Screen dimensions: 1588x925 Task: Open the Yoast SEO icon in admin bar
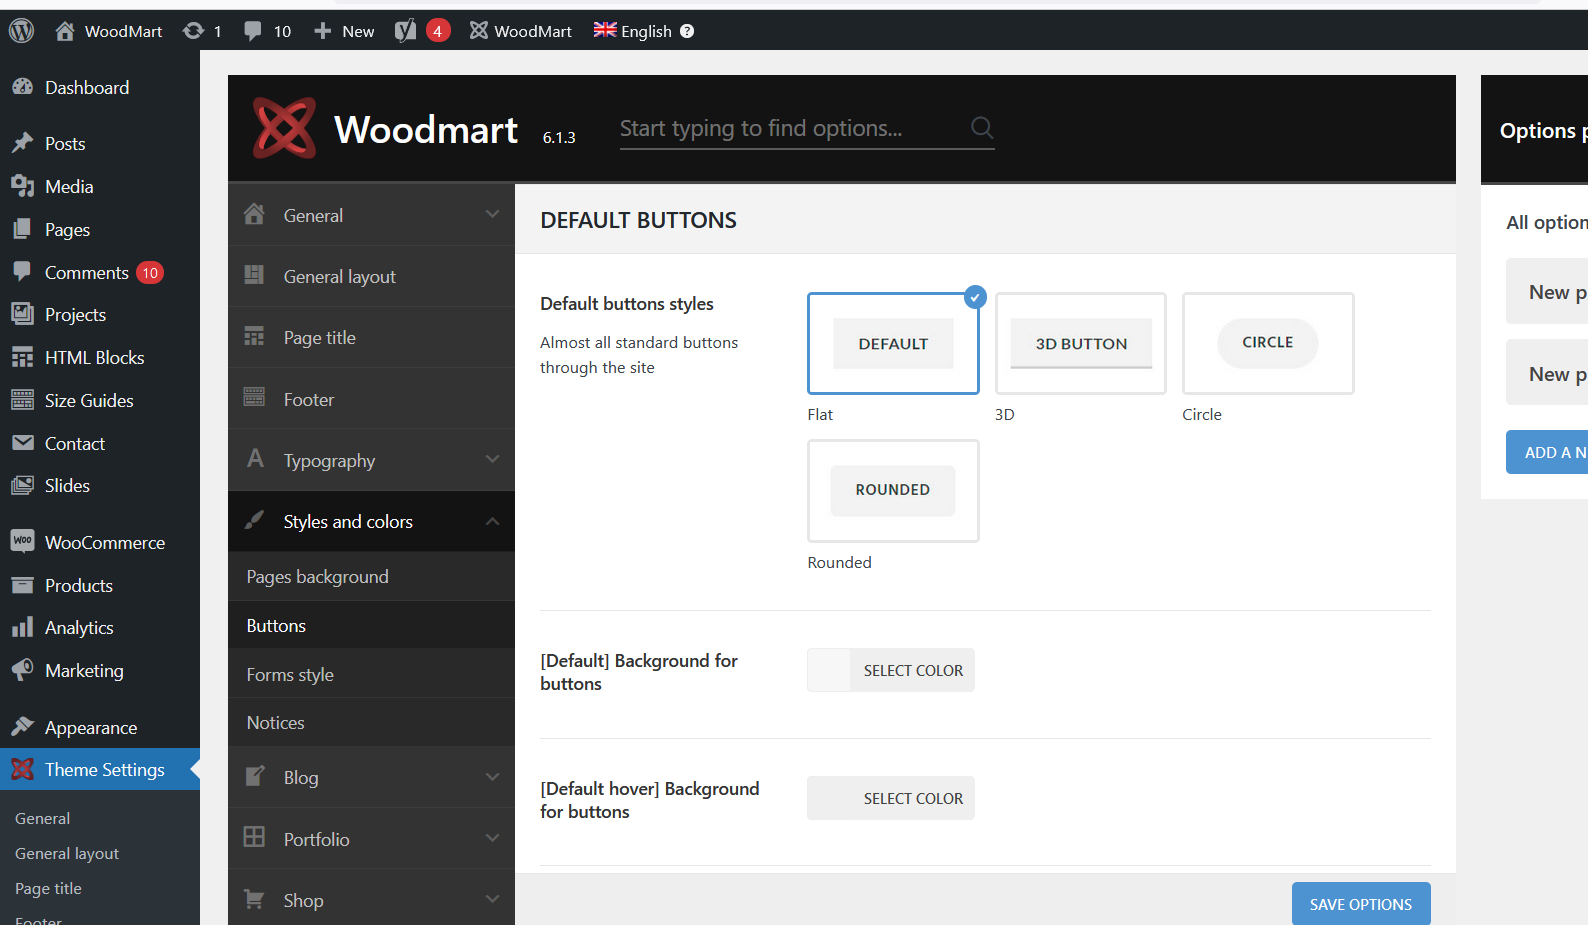405,31
